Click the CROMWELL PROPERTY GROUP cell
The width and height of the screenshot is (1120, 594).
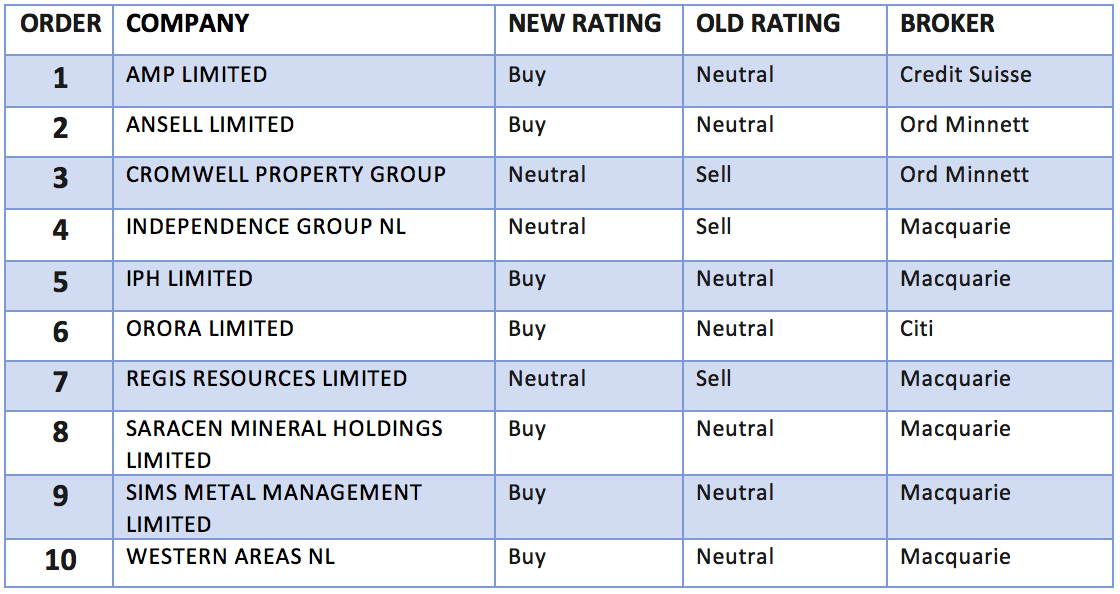tap(286, 175)
